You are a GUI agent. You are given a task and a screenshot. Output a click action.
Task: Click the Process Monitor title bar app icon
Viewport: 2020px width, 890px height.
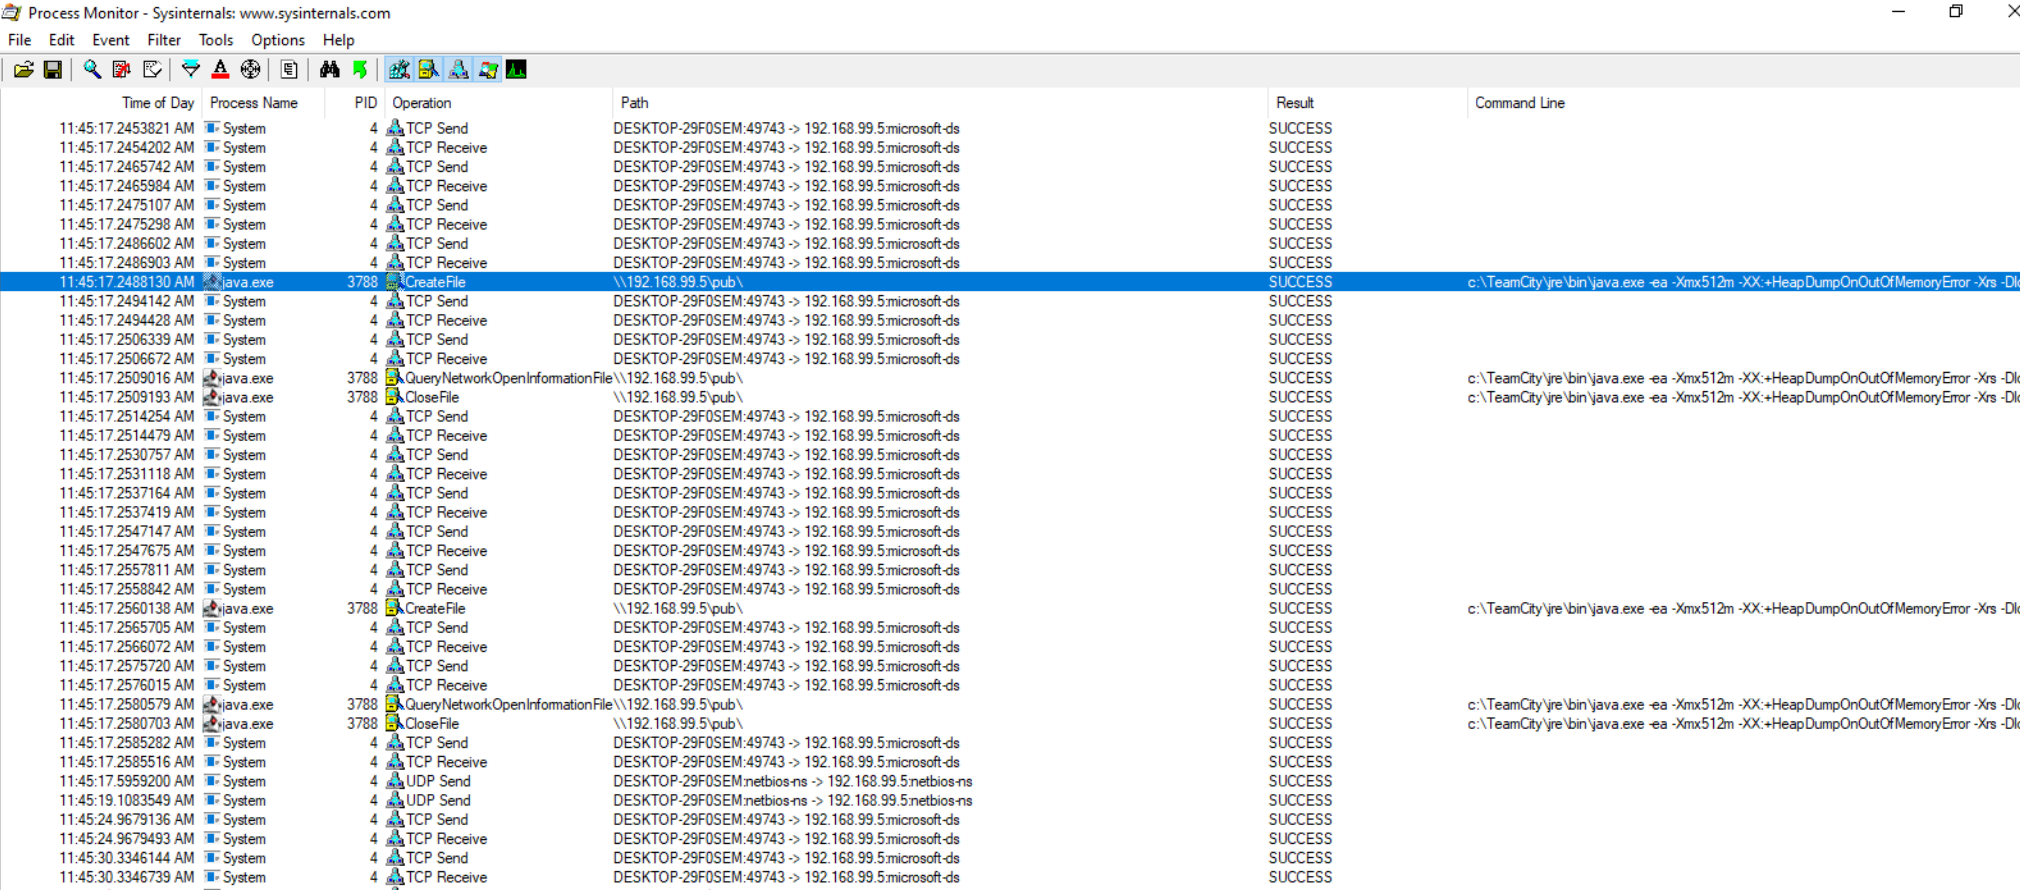[x=12, y=13]
